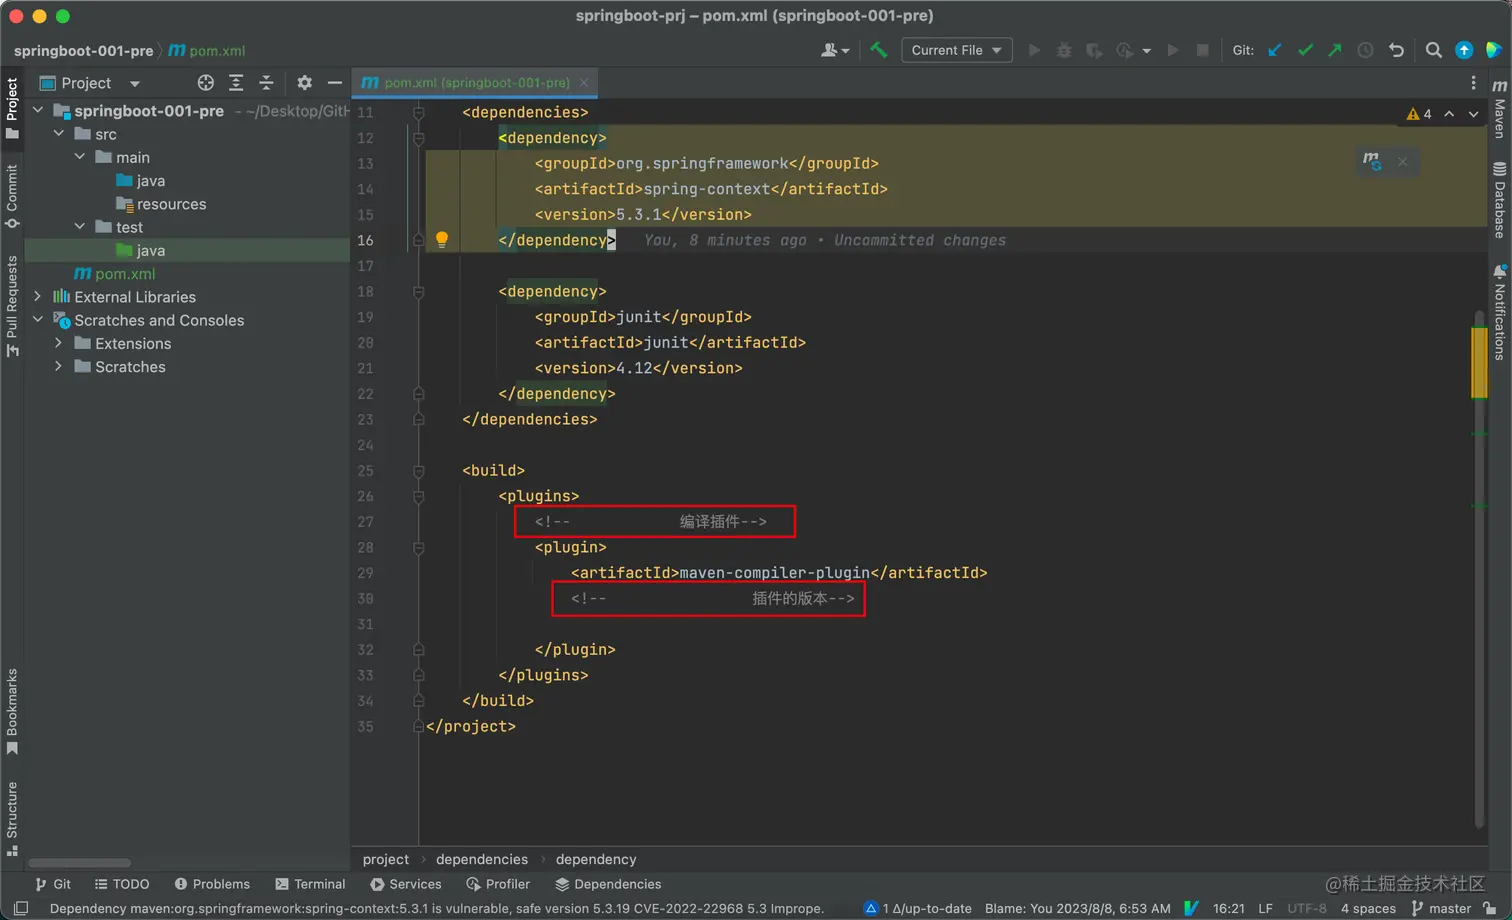Click the Stop square icon
This screenshot has height=920, width=1512.
(1203, 50)
